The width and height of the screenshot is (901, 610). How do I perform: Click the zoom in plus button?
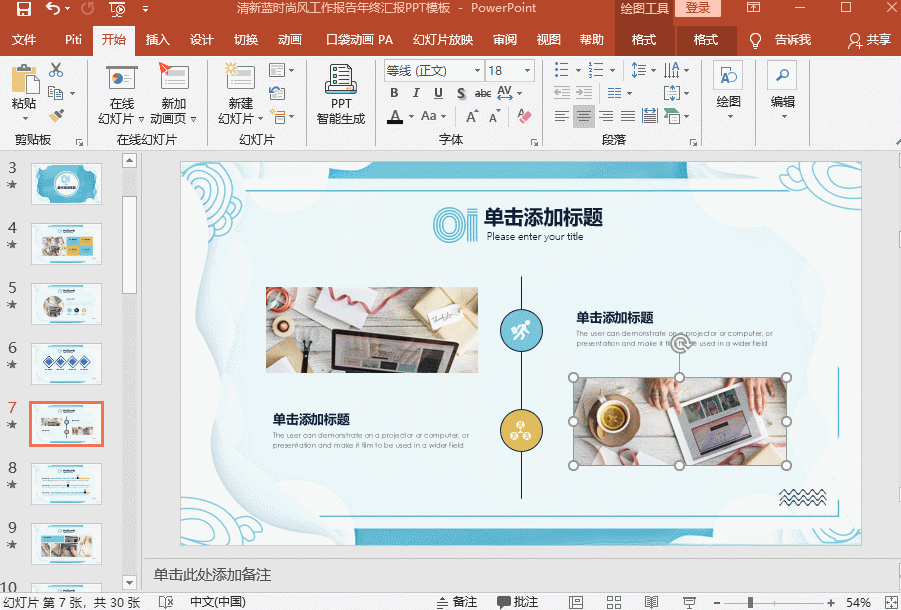coord(831,602)
